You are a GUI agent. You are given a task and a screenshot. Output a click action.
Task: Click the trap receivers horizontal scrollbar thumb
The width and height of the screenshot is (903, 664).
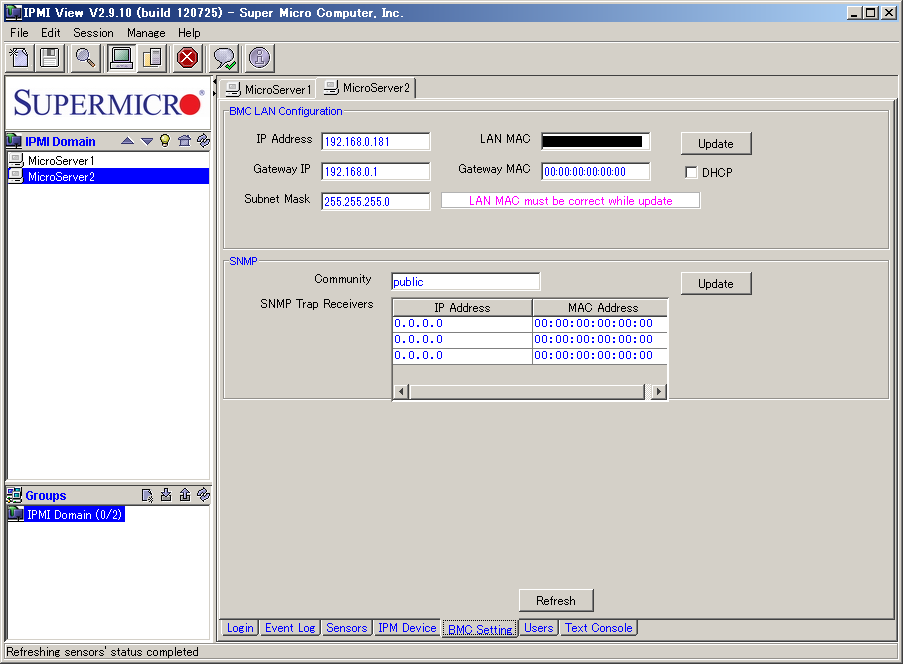pos(527,392)
